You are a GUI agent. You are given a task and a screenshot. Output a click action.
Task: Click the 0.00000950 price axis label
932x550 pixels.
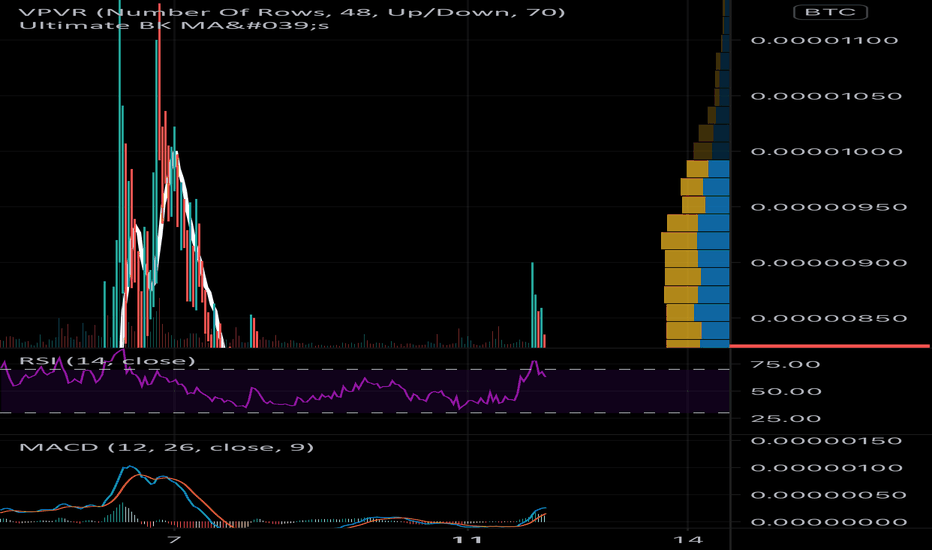pyautogui.click(x=829, y=208)
